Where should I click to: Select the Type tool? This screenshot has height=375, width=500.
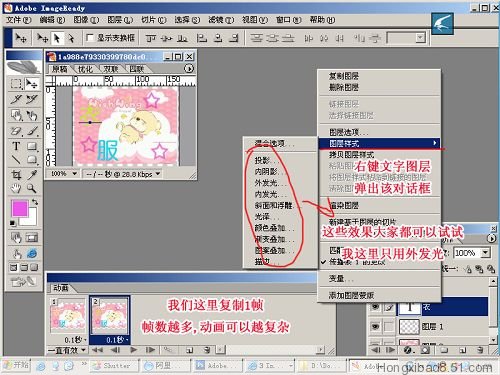16,146
